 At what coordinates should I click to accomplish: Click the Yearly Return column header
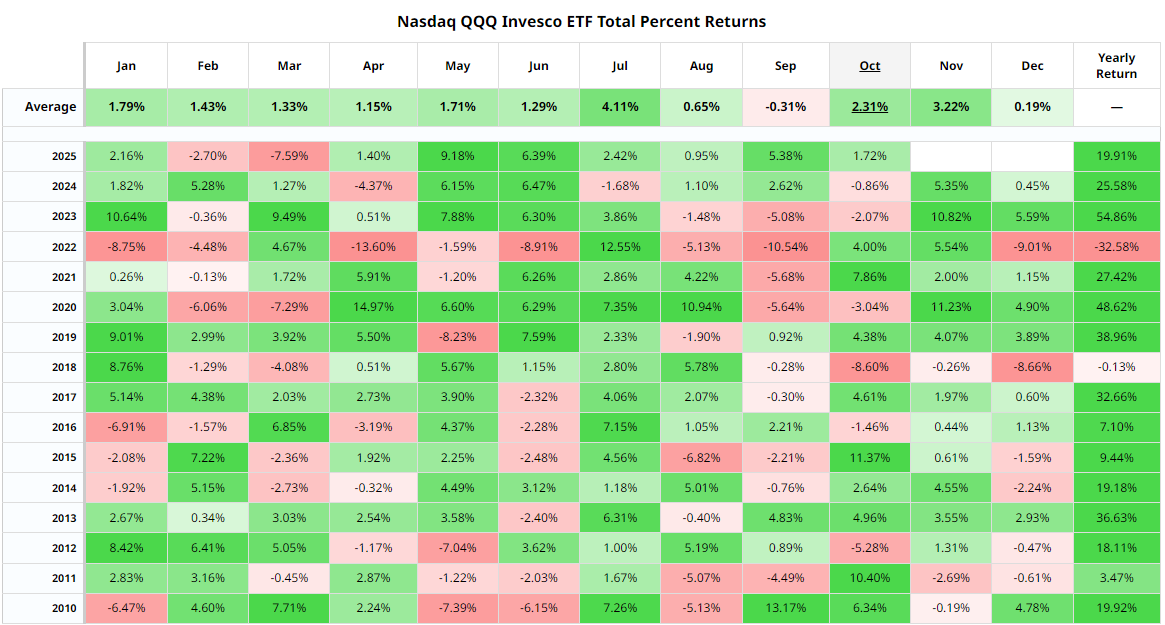pos(1116,66)
